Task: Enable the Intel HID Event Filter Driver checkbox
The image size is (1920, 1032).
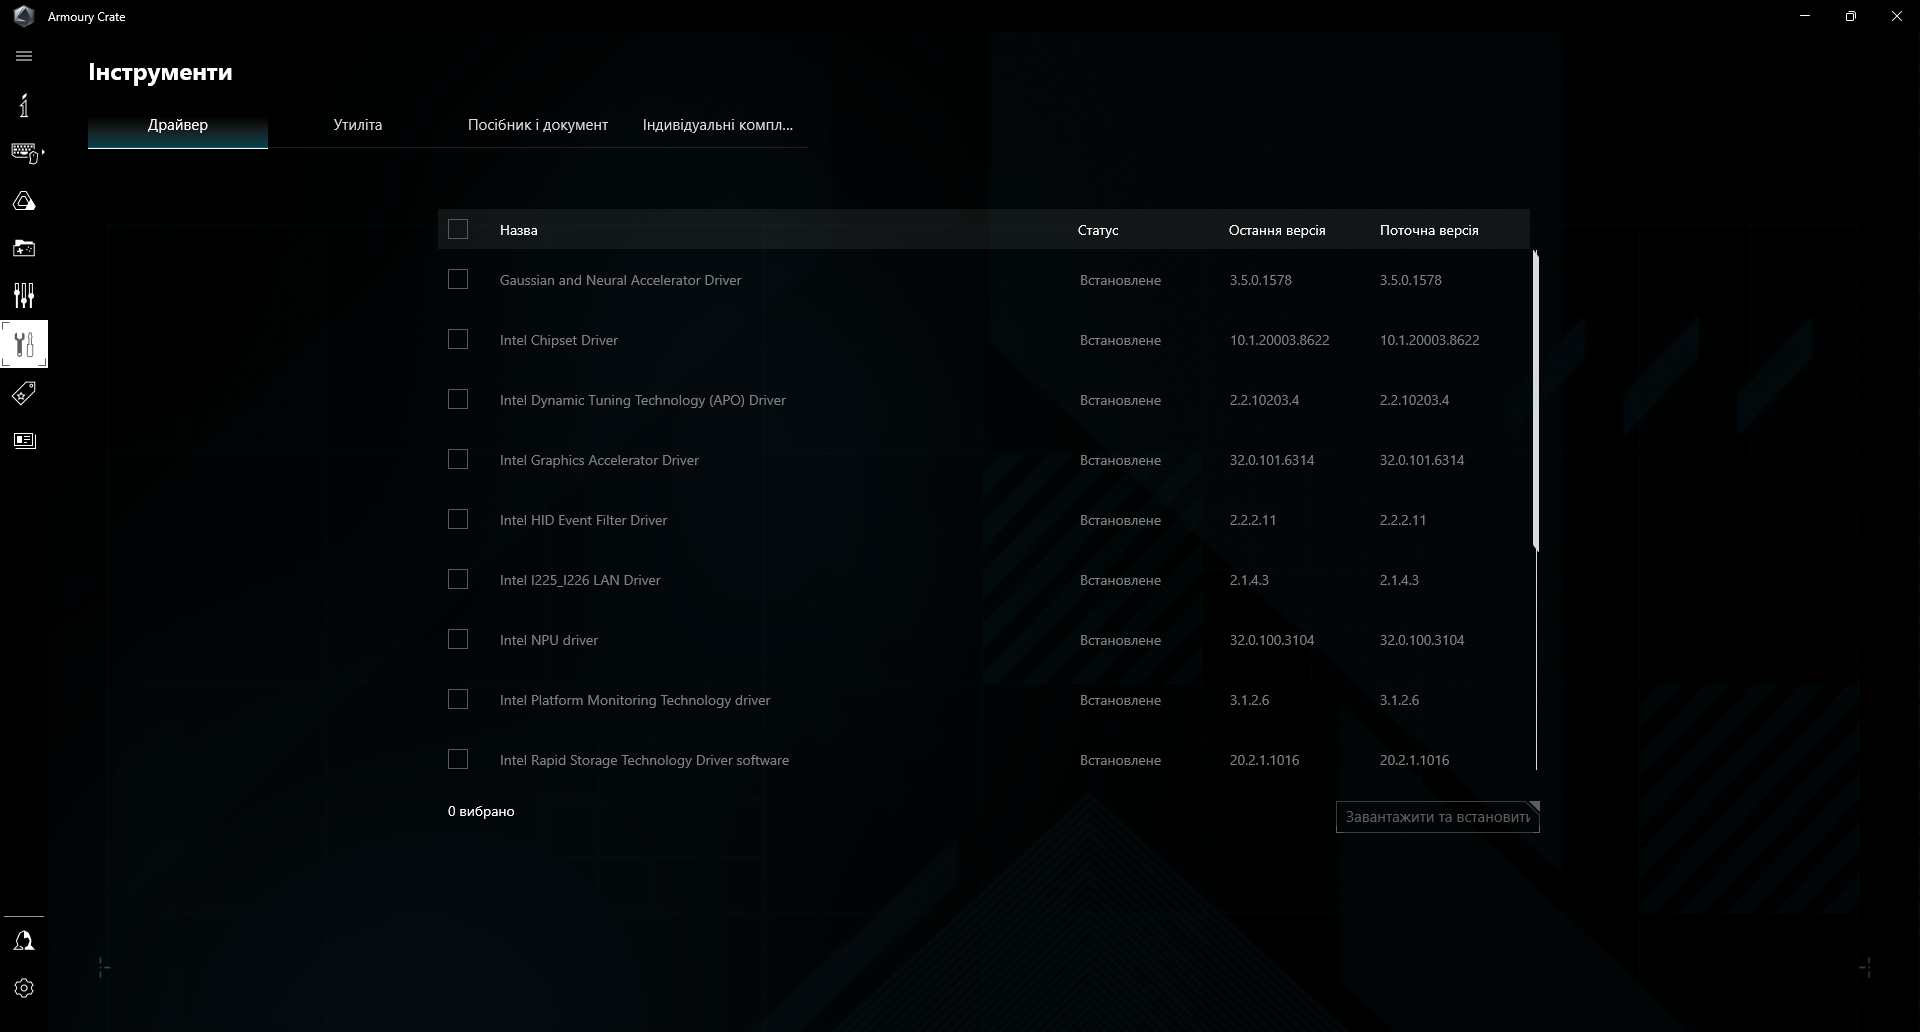Action: point(458,520)
